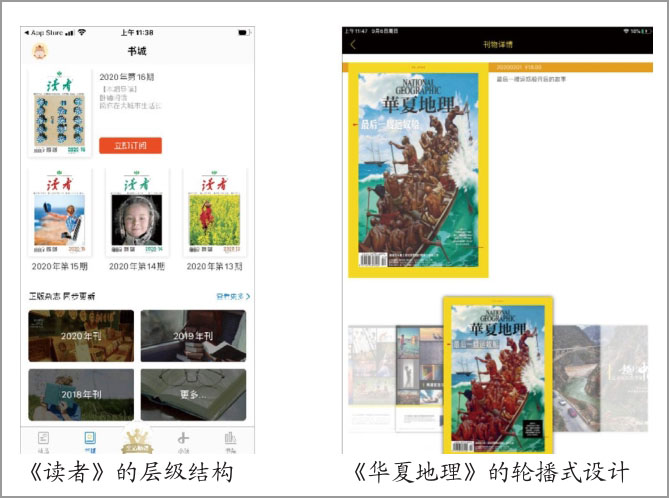The image size is (669, 498).
Task: Tap the orange 立即订阅 subscribe button
Action: click(x=131, y=146)
